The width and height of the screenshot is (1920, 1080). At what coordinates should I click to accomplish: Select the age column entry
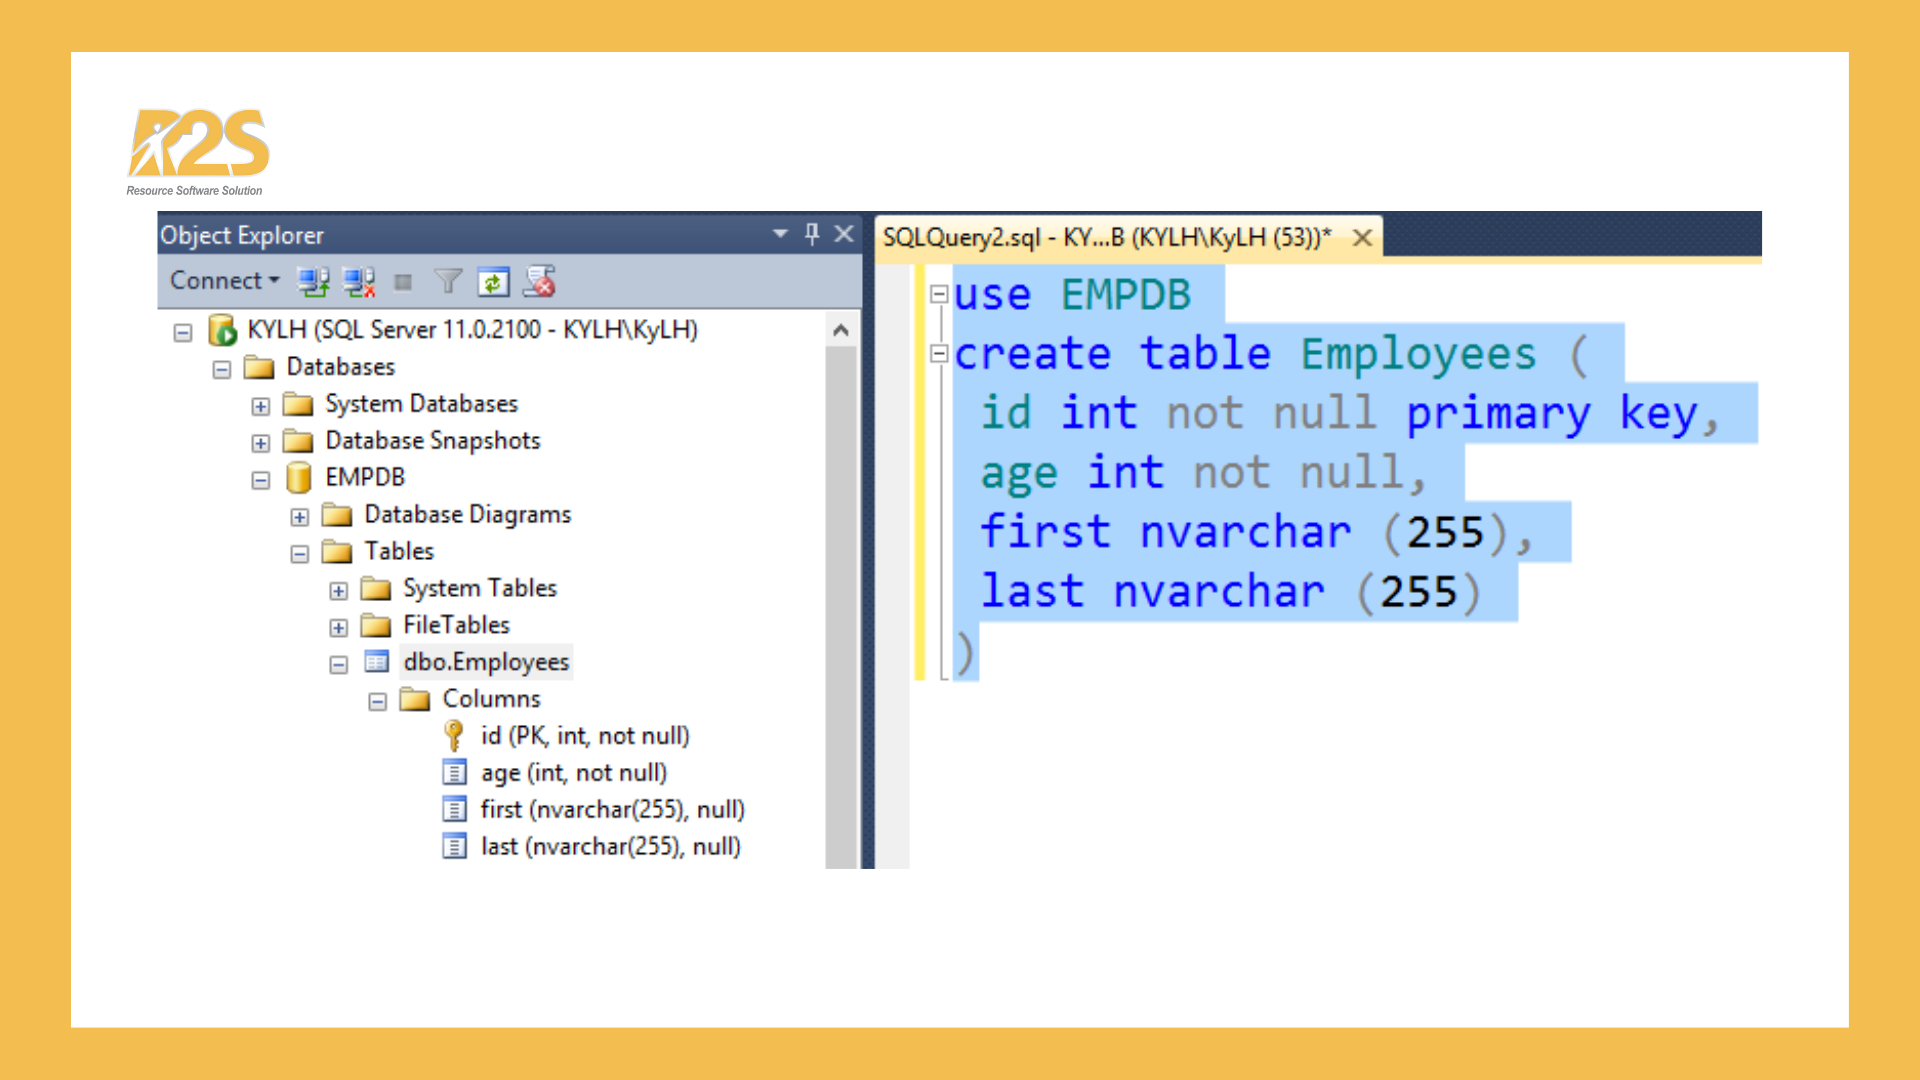coord(572,772)
